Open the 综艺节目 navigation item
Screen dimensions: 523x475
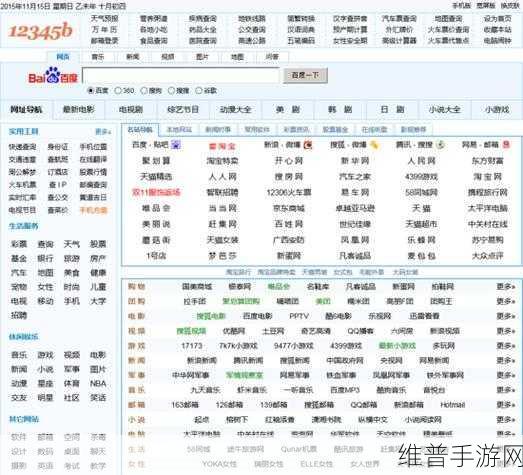(183, 109)
